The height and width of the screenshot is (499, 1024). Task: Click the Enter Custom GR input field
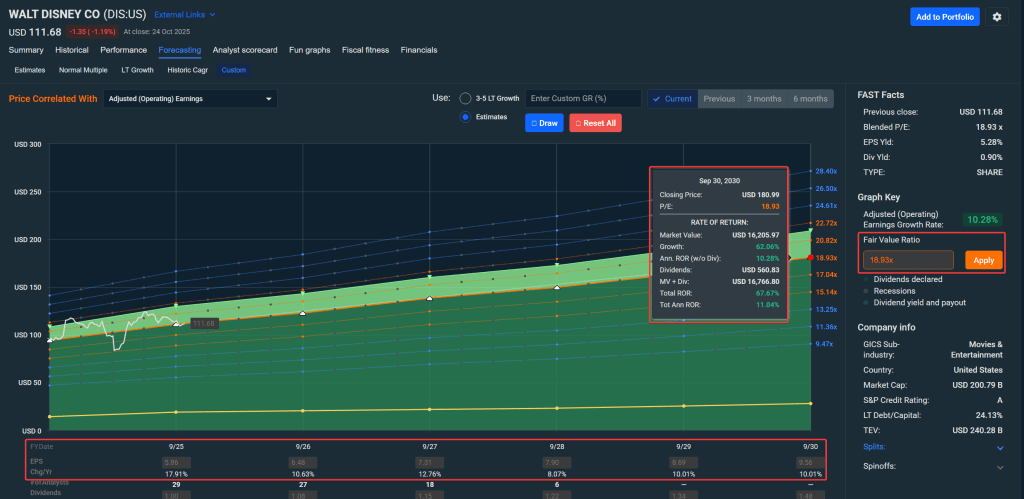[583, 98]
